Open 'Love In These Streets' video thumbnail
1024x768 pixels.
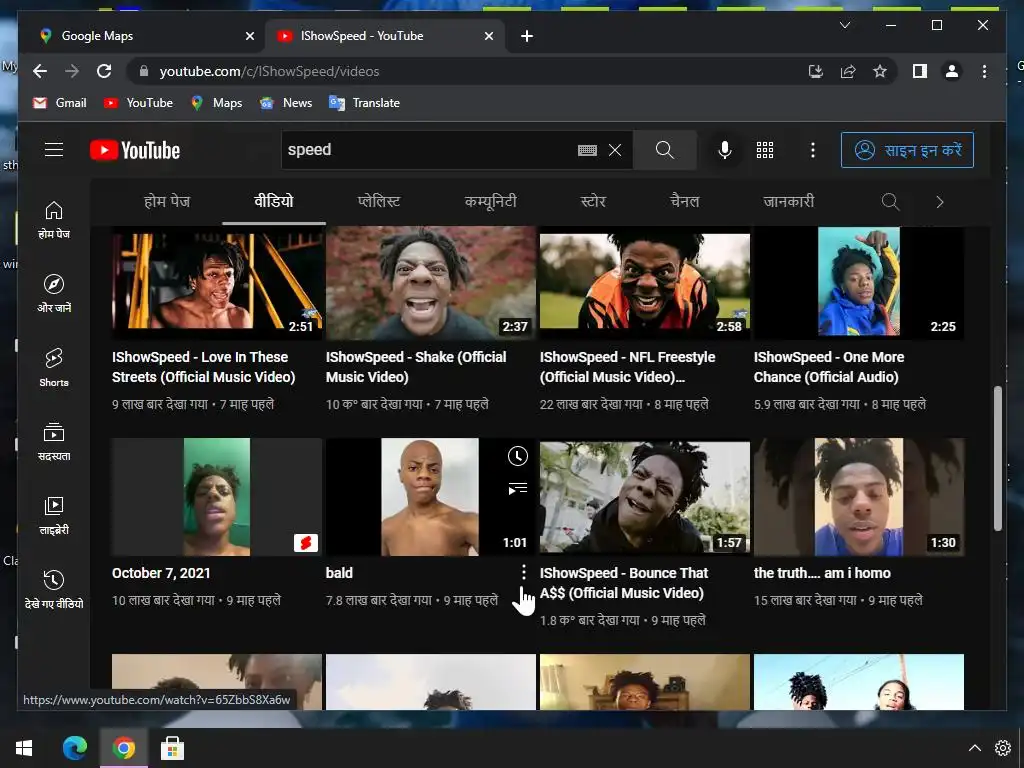click(x=217, y=282)
